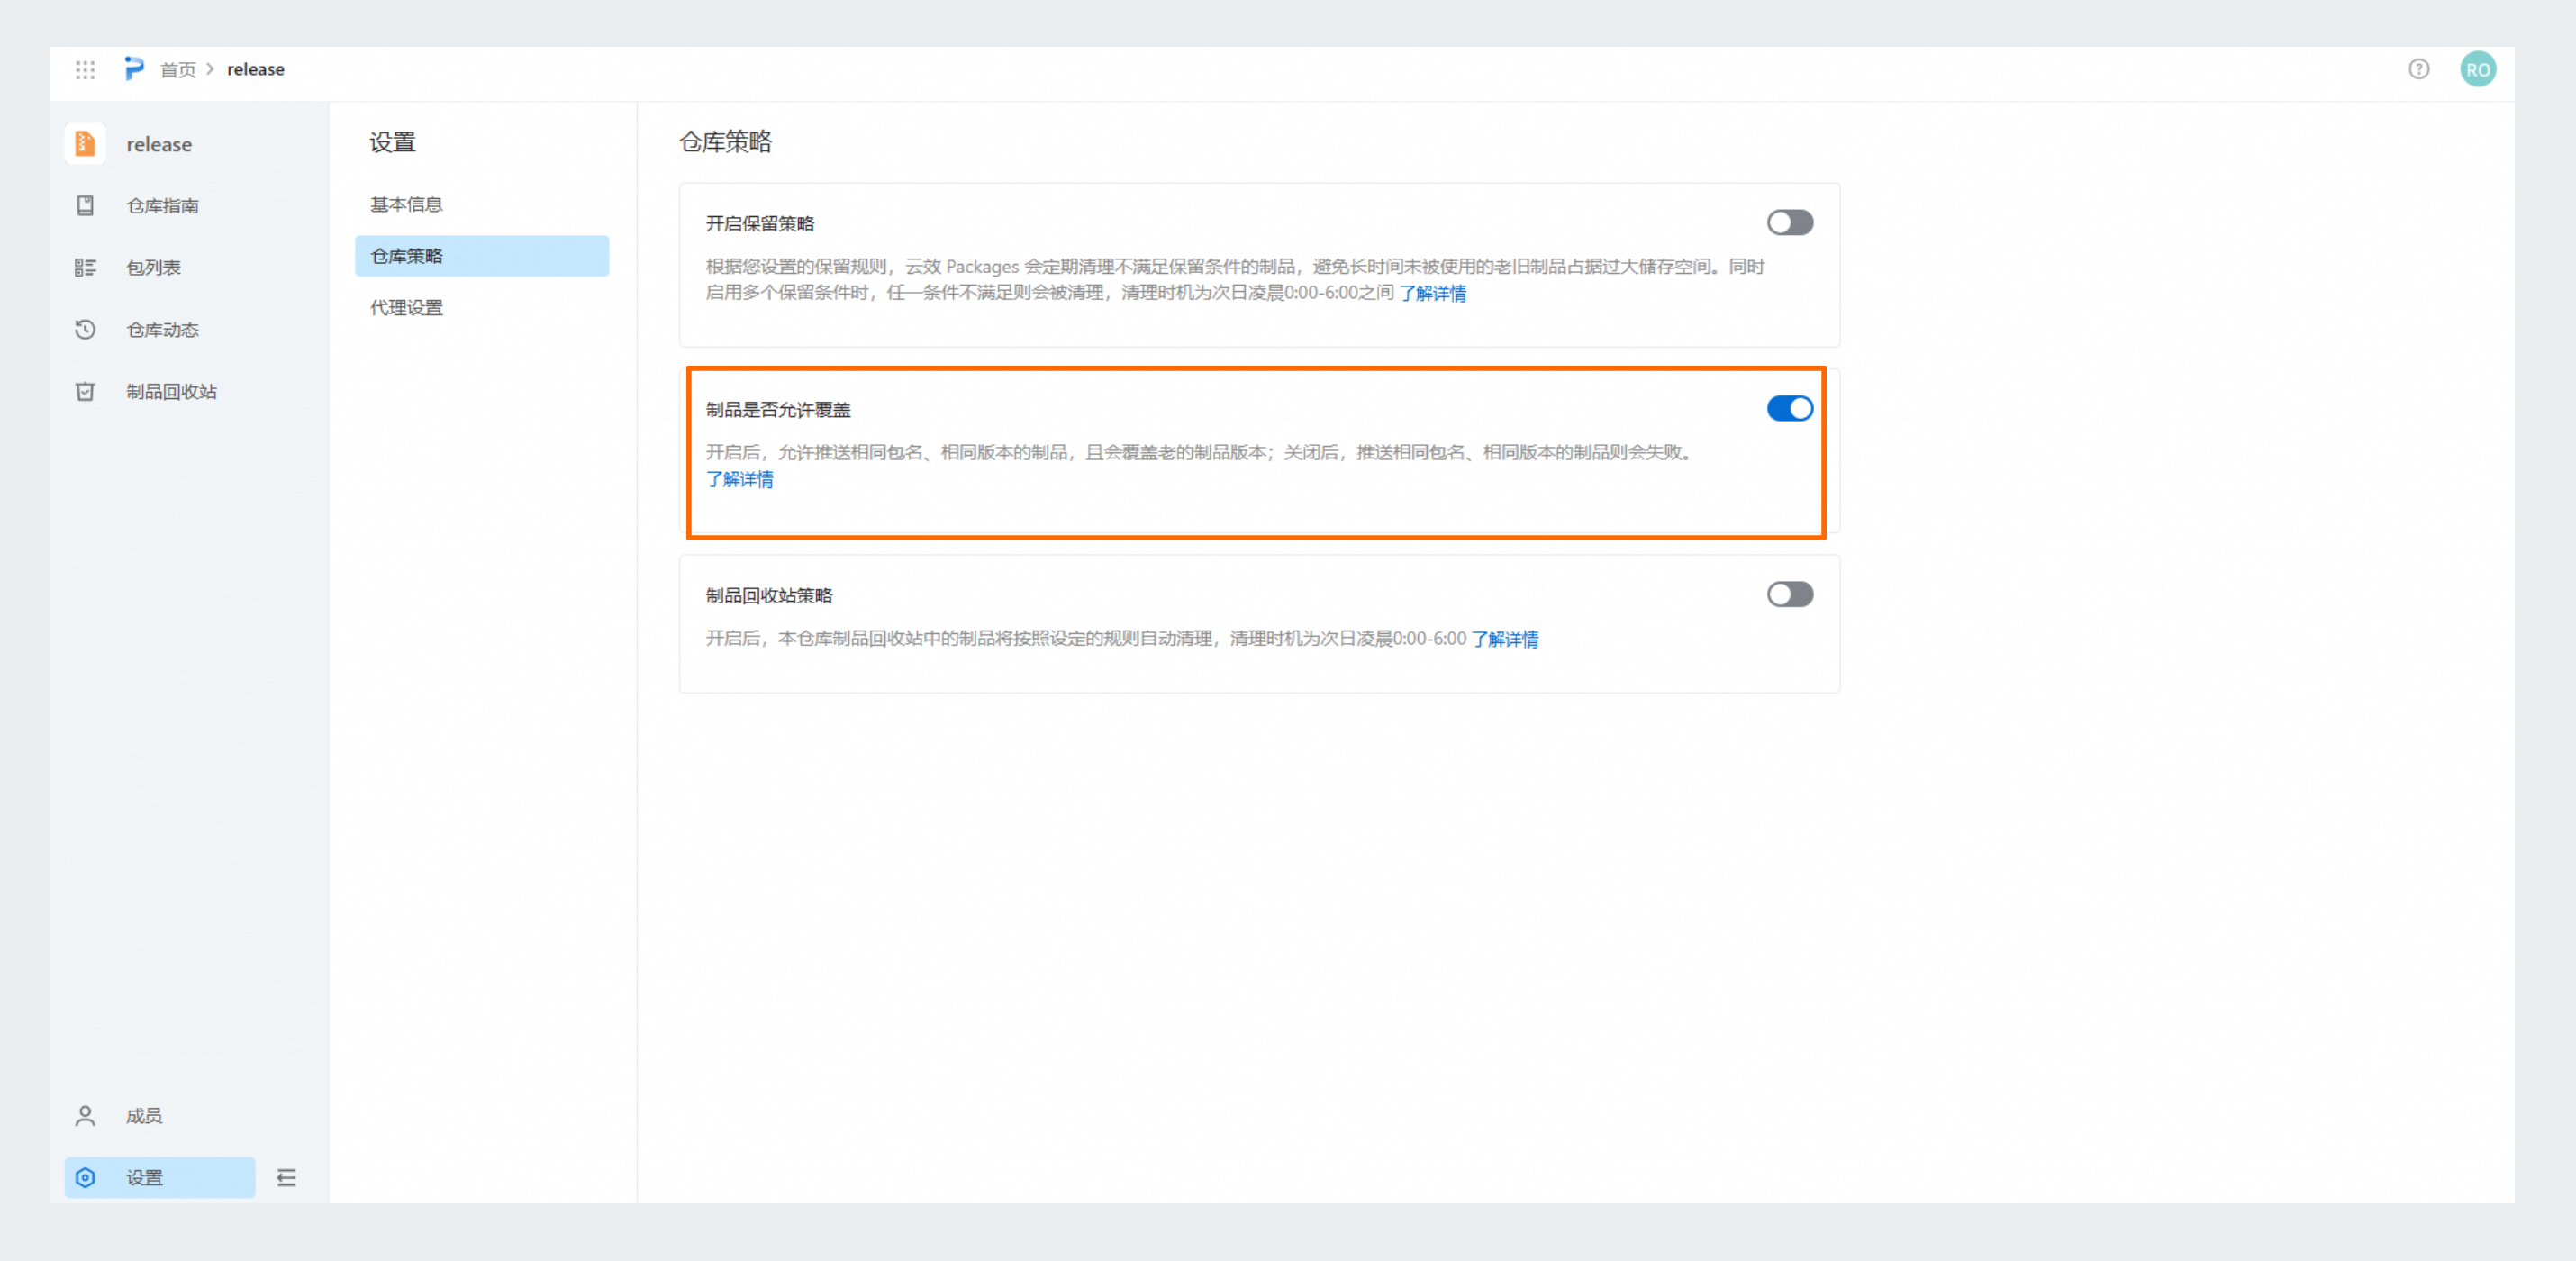Collapse the sidebar with the fold icon
This screenshot has height=1261, width=2576.
[286, 1177]
